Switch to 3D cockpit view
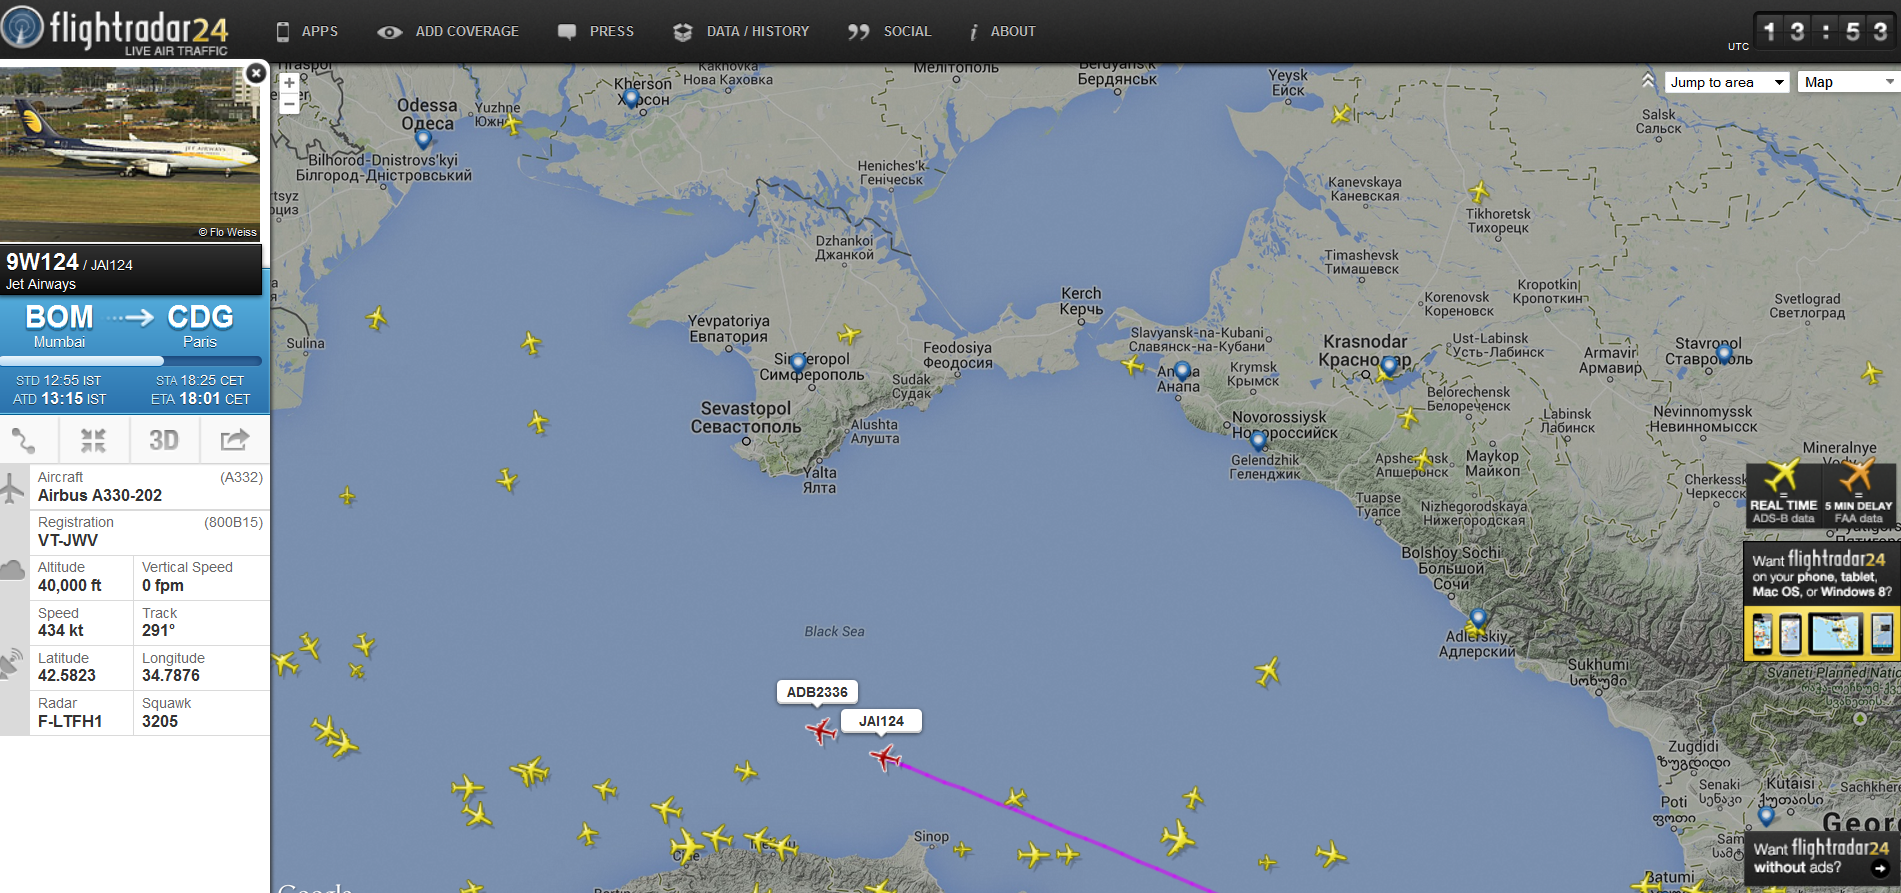 (164, 440)
